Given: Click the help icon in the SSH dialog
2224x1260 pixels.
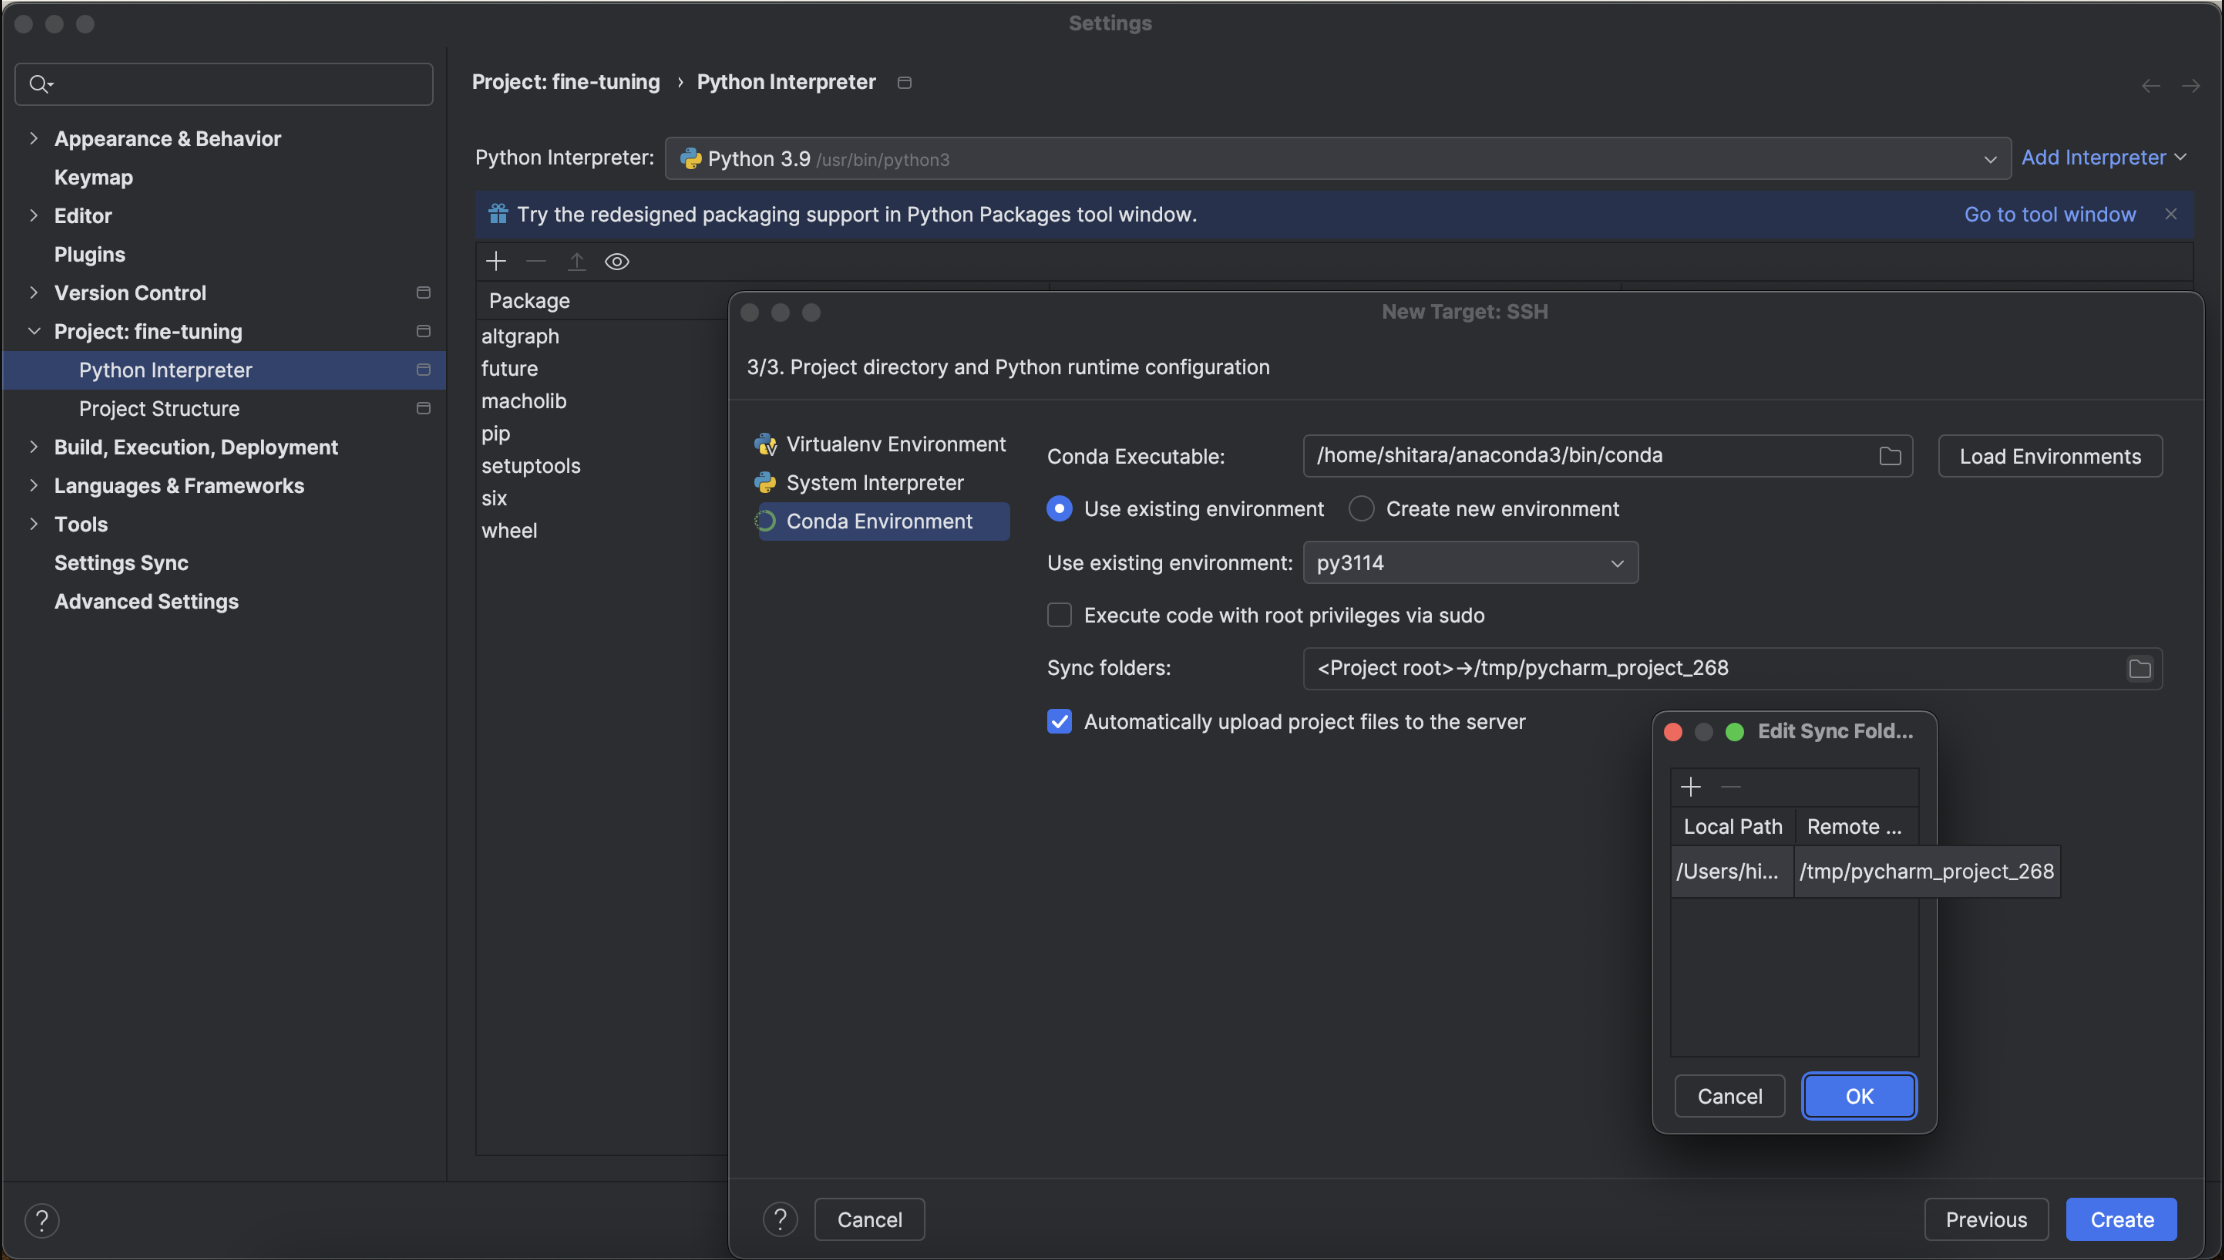Looking at the screenshot, I should point(780,1219).
